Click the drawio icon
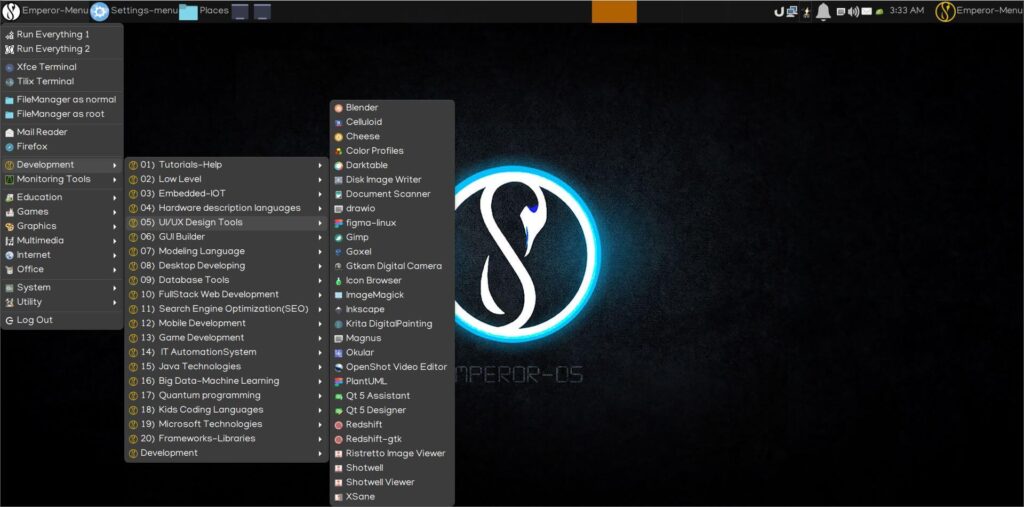The image size is (1024, 507). pyautogui.click(x=338, y=208)
